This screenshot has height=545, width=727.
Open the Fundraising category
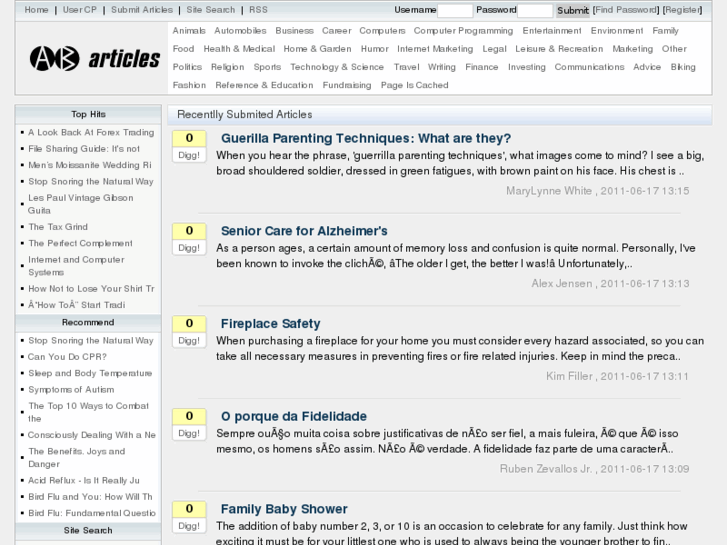point(347,85)
